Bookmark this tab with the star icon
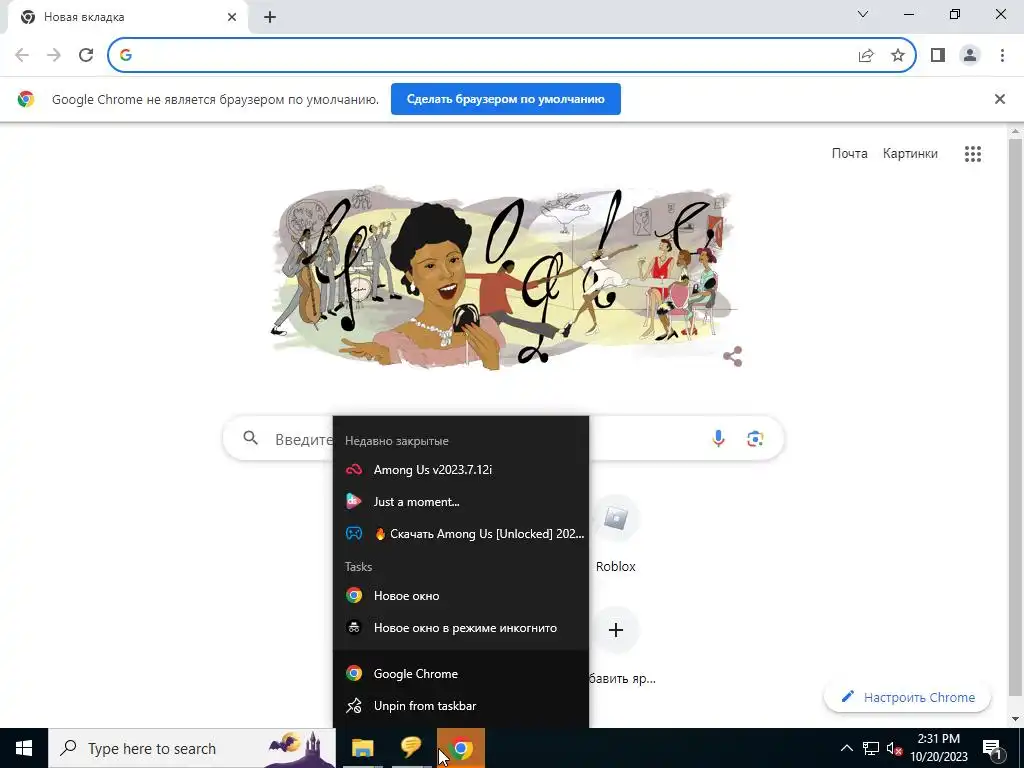 pyautogui.click(x=898, y=56)
